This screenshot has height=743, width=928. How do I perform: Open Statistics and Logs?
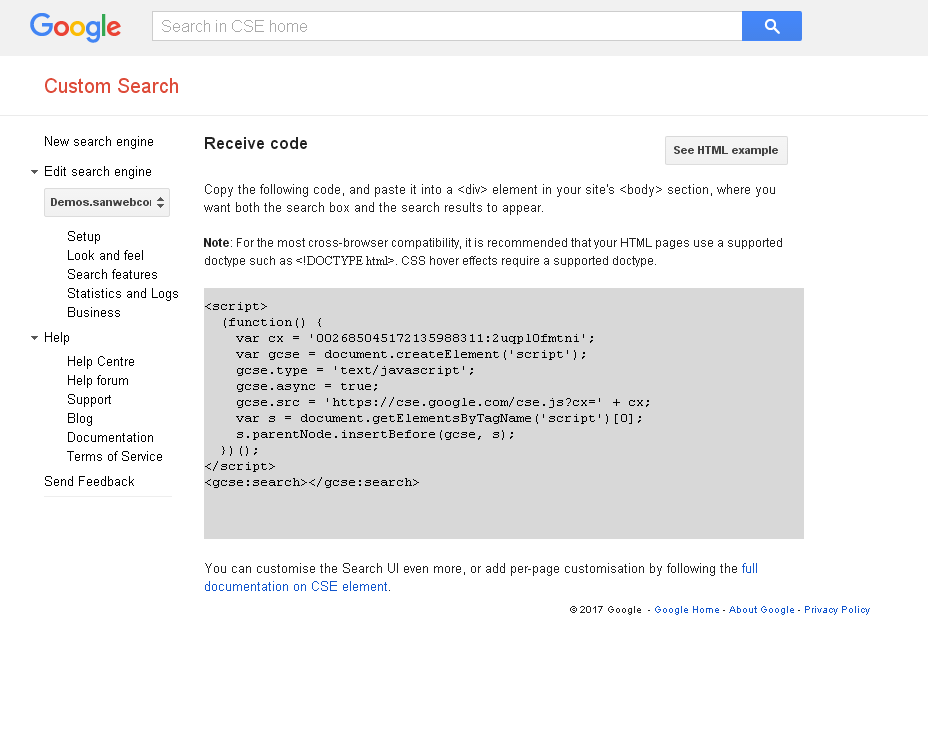123,293
